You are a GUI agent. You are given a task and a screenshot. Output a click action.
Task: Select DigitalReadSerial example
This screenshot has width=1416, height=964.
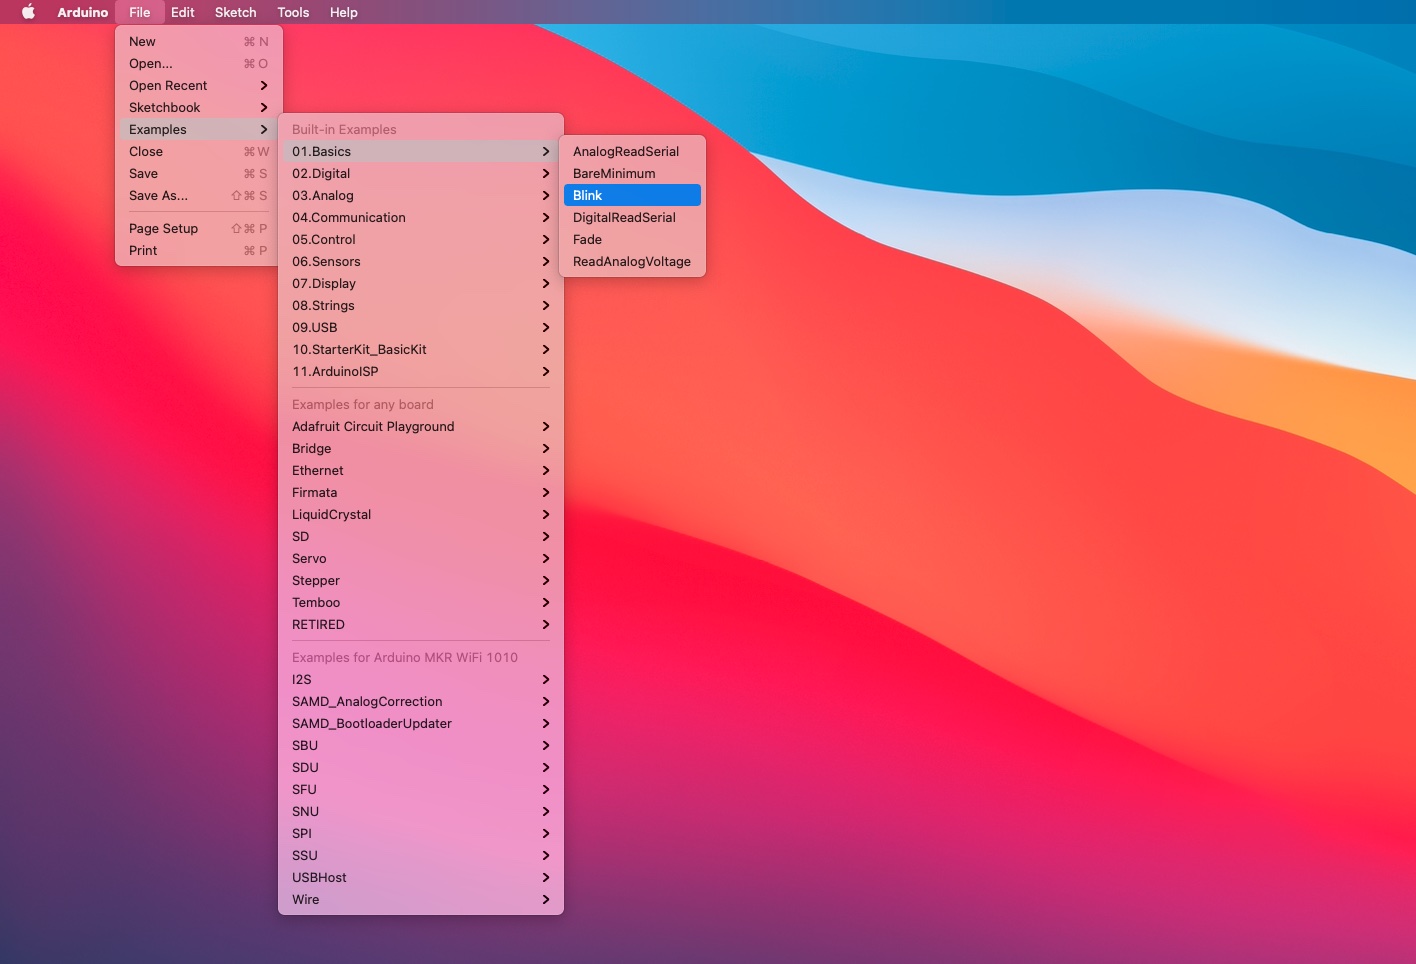[x=624, y=218]
